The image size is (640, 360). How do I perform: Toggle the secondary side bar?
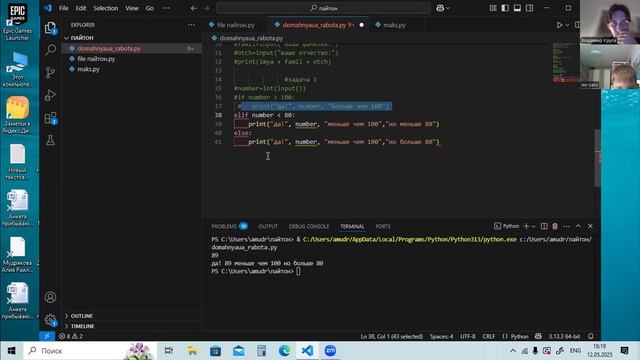529,8
